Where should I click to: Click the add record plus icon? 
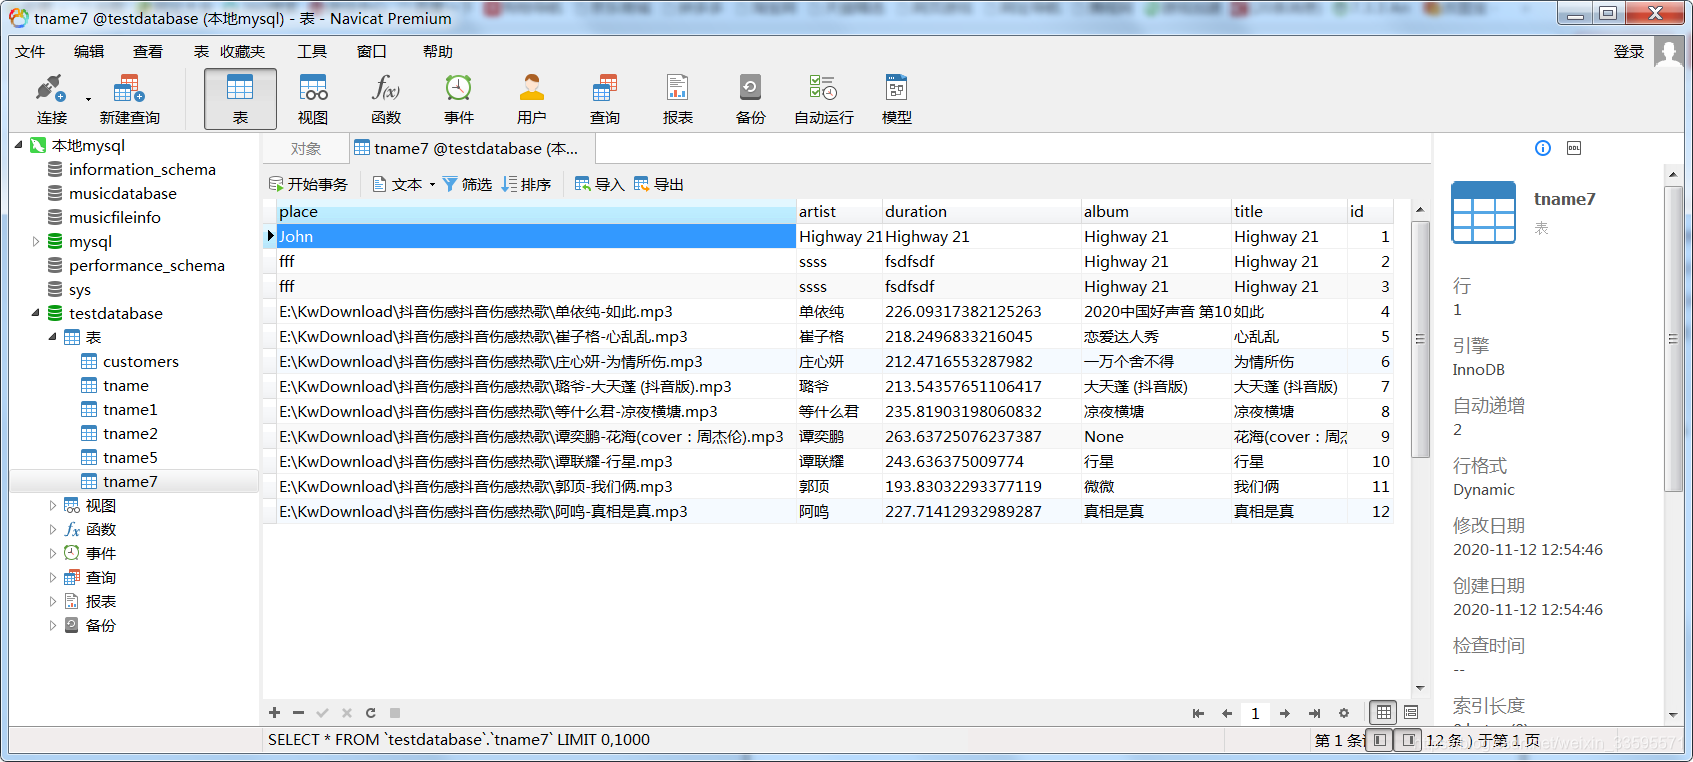274,713
